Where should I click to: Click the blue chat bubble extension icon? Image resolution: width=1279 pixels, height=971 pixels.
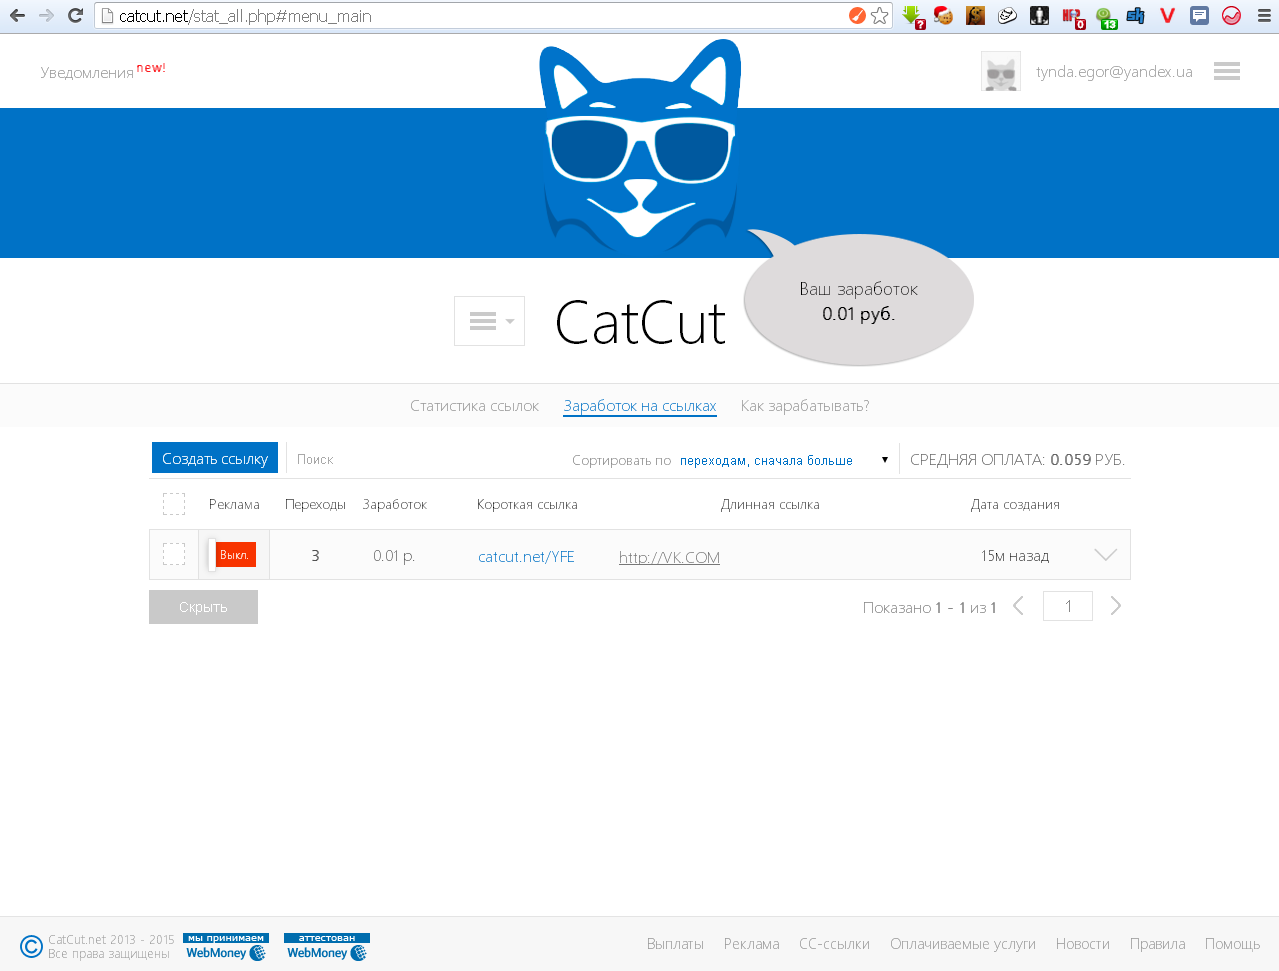[x=1199, y=15]
